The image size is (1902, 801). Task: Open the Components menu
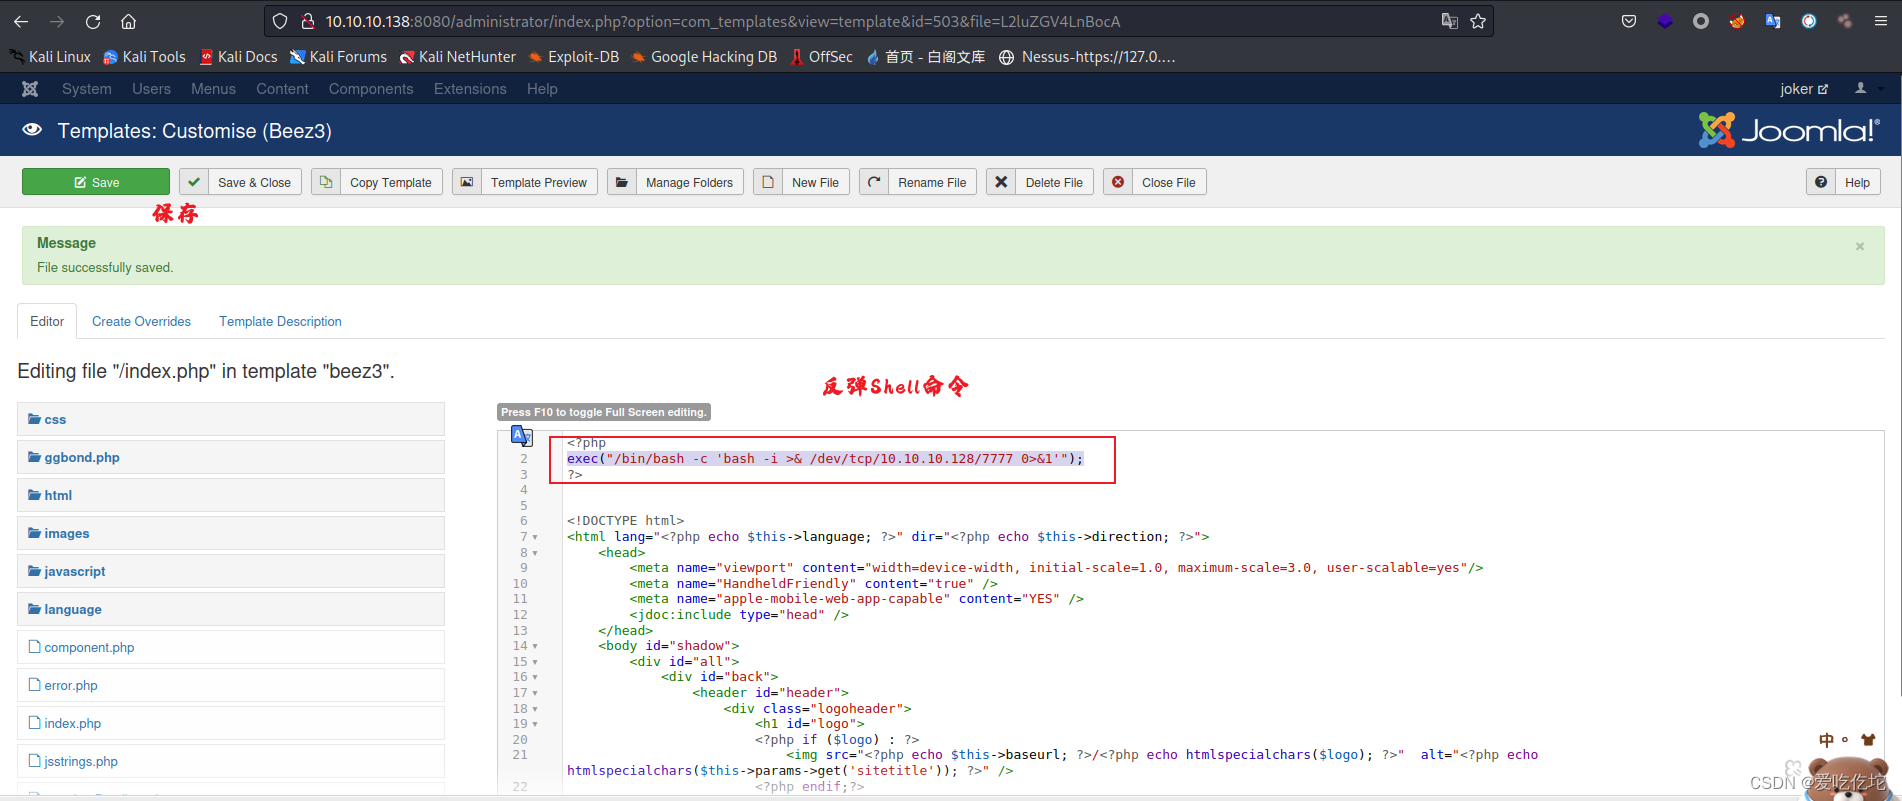[x=371, y=89]
